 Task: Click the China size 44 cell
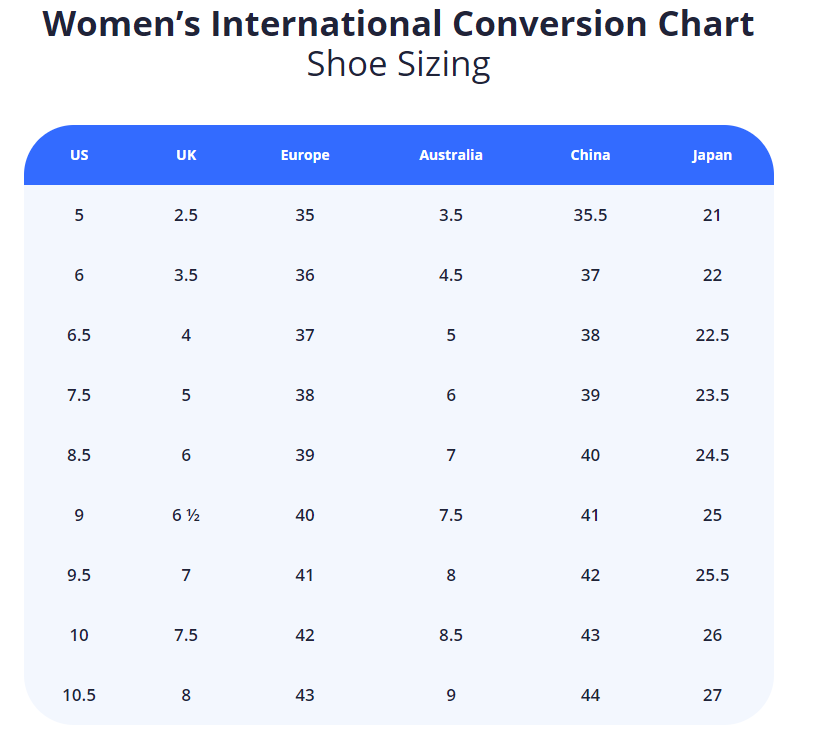pyautogui.click(x=590, y=695)
